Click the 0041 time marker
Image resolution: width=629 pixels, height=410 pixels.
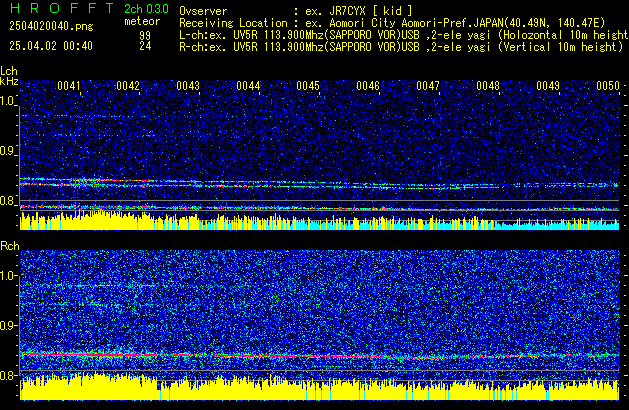[69, 86]
